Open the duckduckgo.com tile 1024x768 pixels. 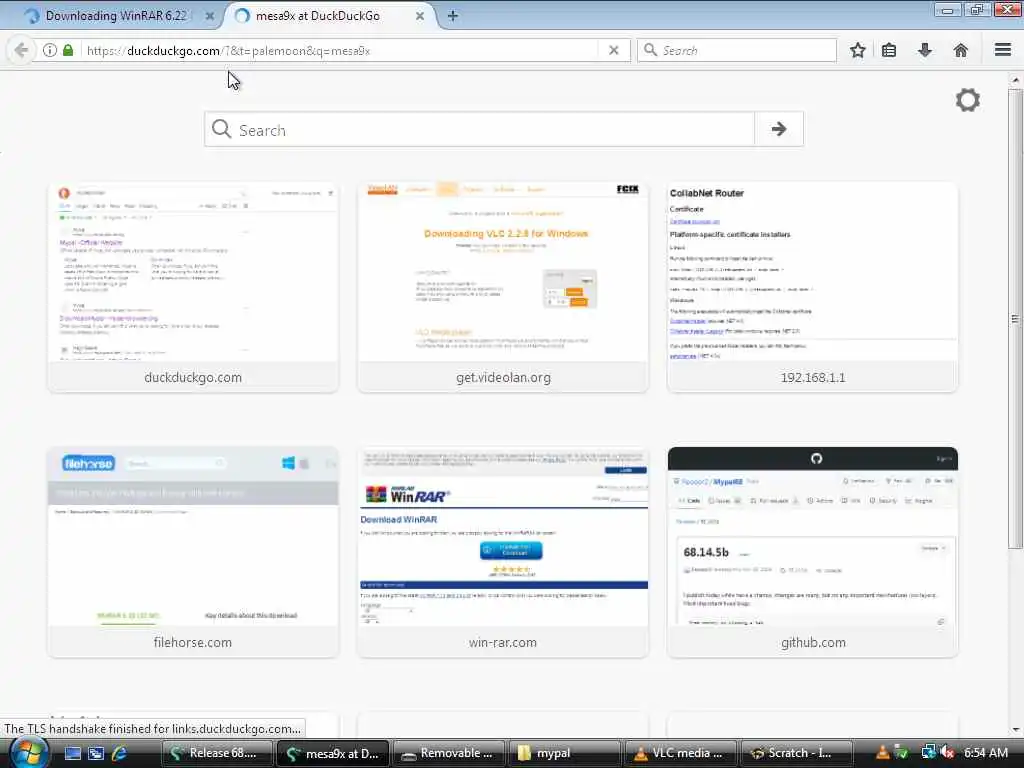click(193, 287)
